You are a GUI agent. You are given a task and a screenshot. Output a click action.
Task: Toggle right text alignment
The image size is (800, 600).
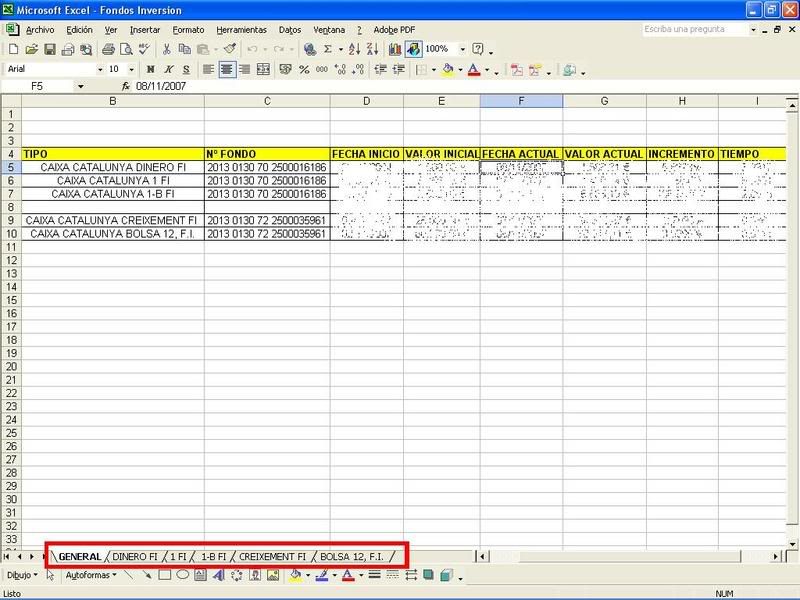pos(245,69)
